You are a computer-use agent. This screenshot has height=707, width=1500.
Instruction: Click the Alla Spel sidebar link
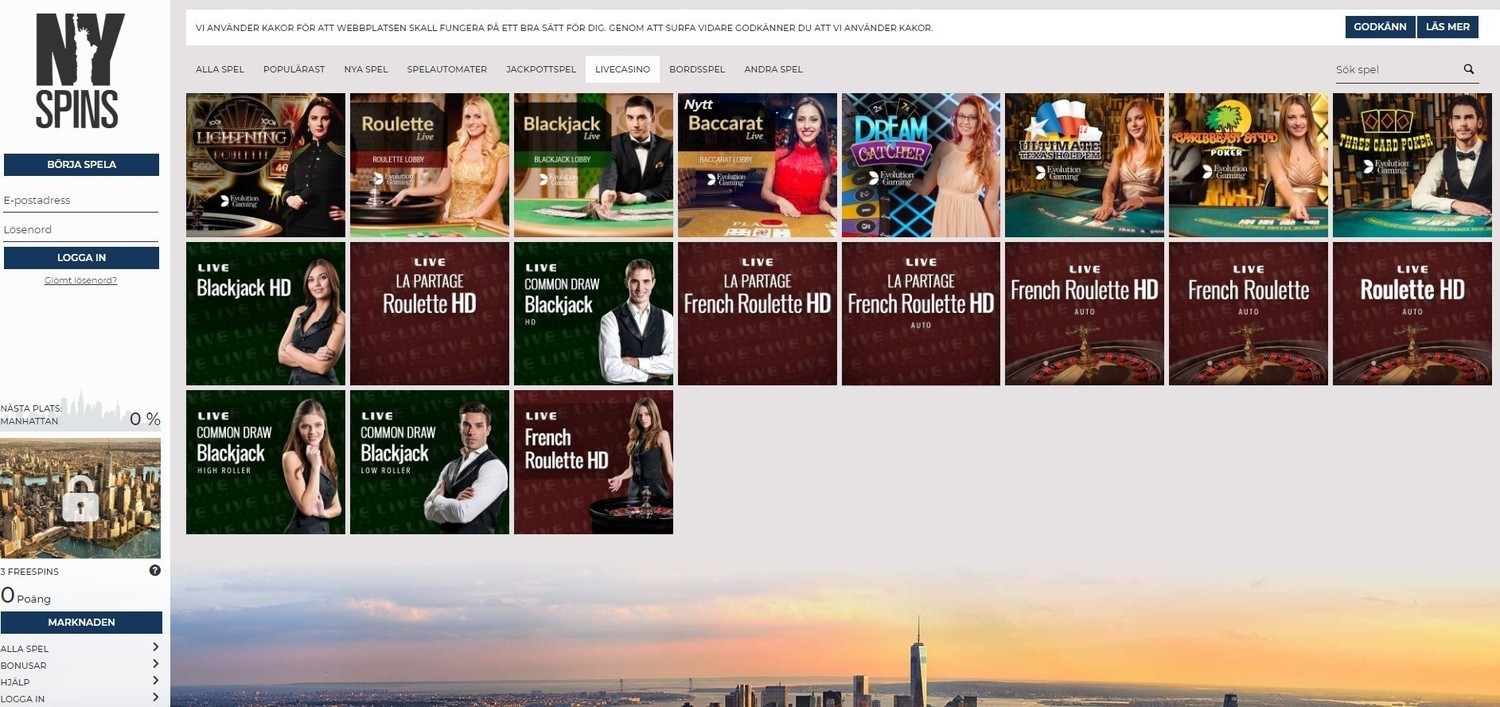[25, 649]
